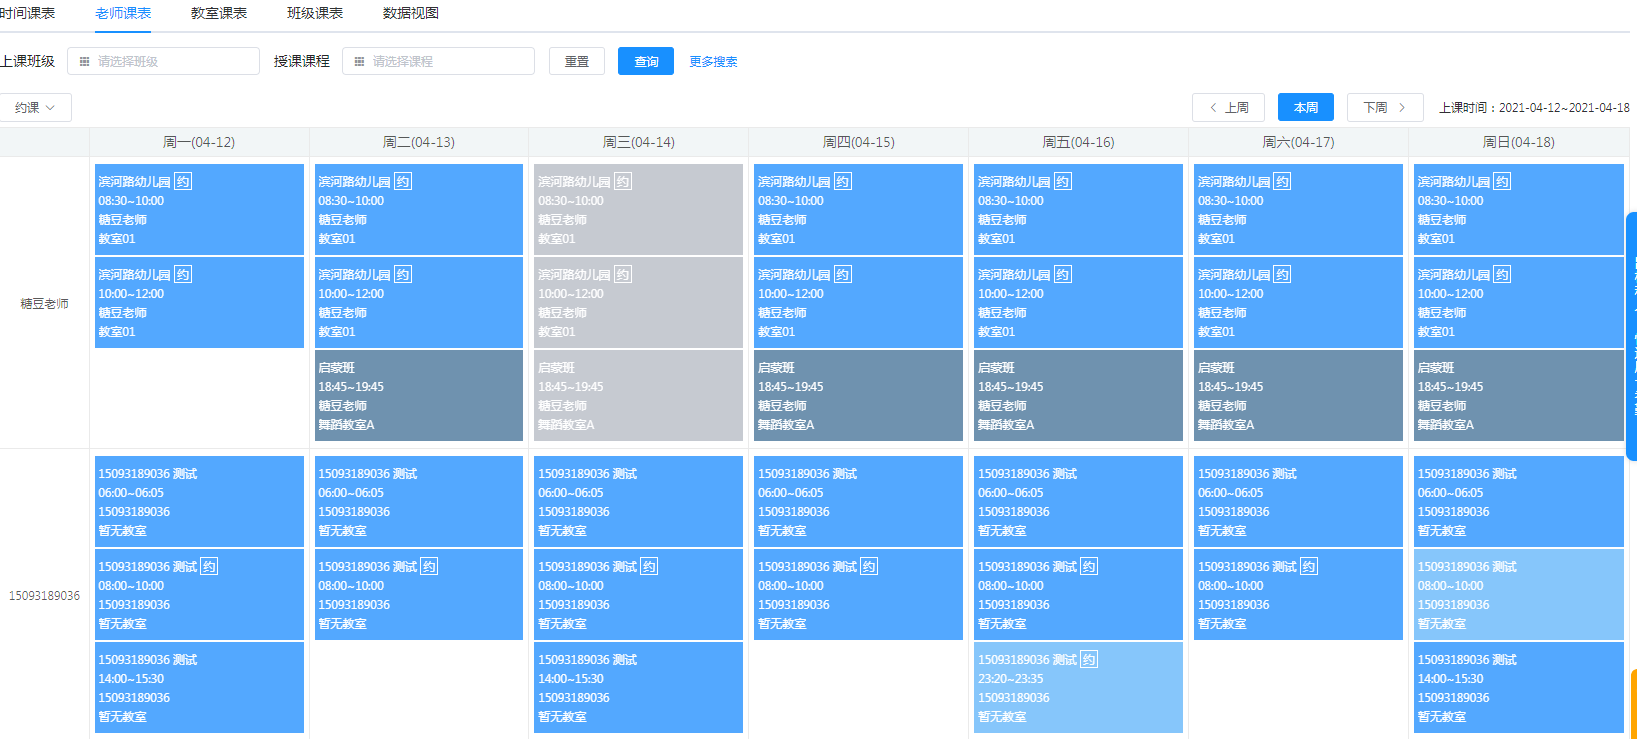Screen dimensions: 1637x739
Task: Open Monday 10:00~12:00 滨河路幼儿园 lesson
Action: point(199,302)
